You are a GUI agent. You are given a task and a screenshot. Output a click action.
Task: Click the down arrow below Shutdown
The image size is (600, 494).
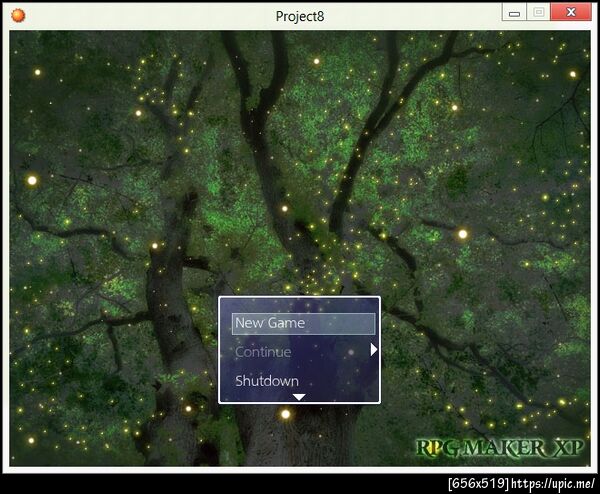299,397
